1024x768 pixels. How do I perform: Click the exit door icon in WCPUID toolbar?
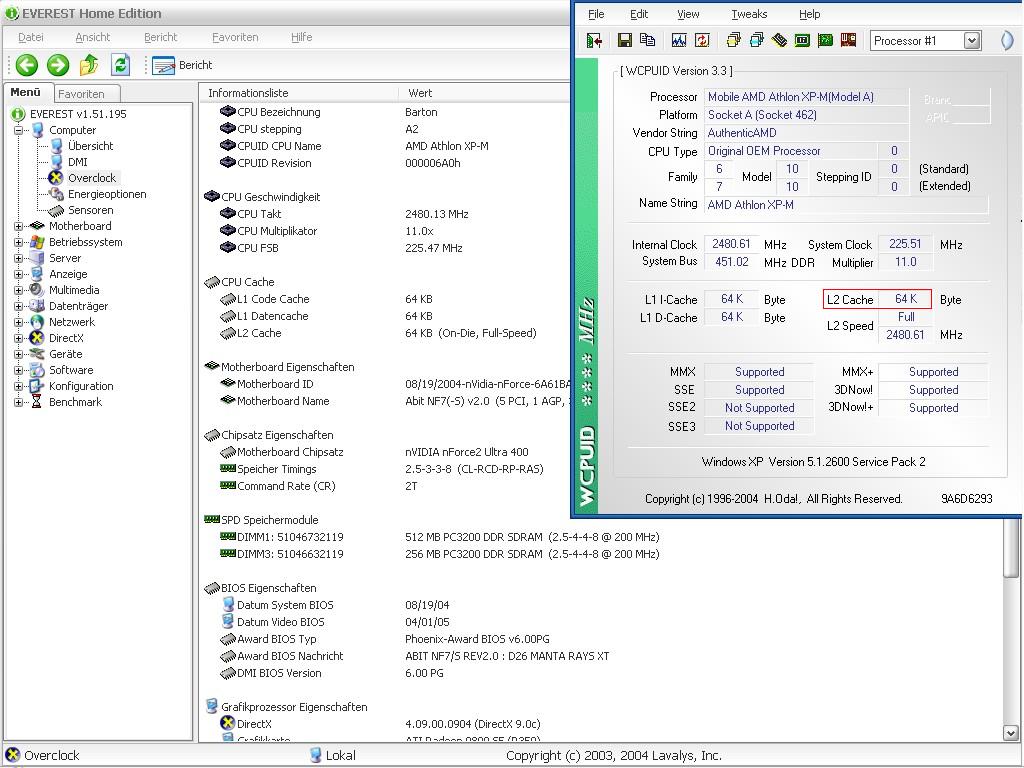click(594, 40)
